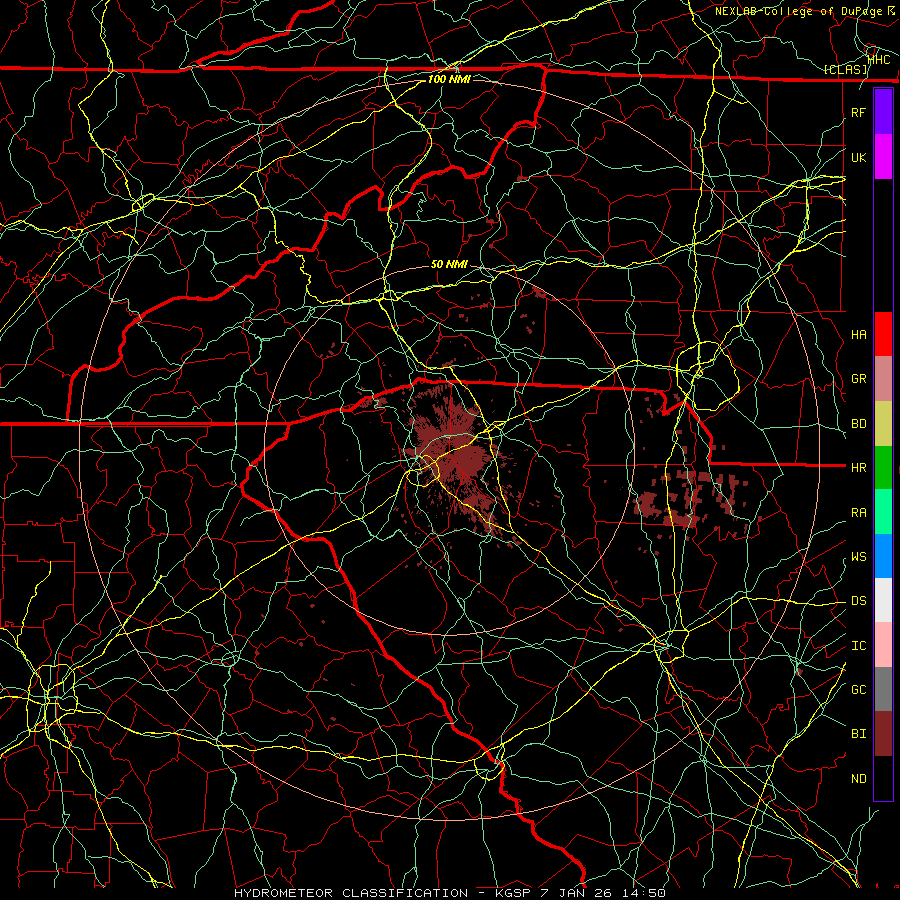The width and height of the screenshot is (900, 900).
Task: Click the ND legend label
Action: [x=859, y=779]
